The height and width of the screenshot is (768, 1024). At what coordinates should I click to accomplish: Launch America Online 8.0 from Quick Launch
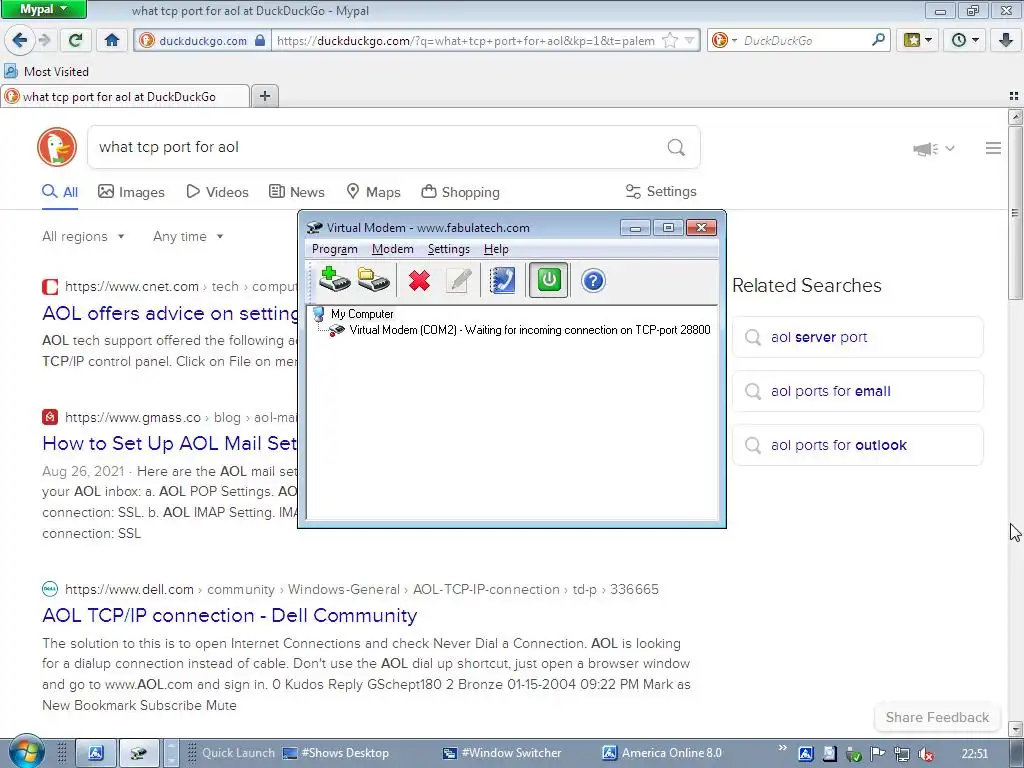pos(662,753)
